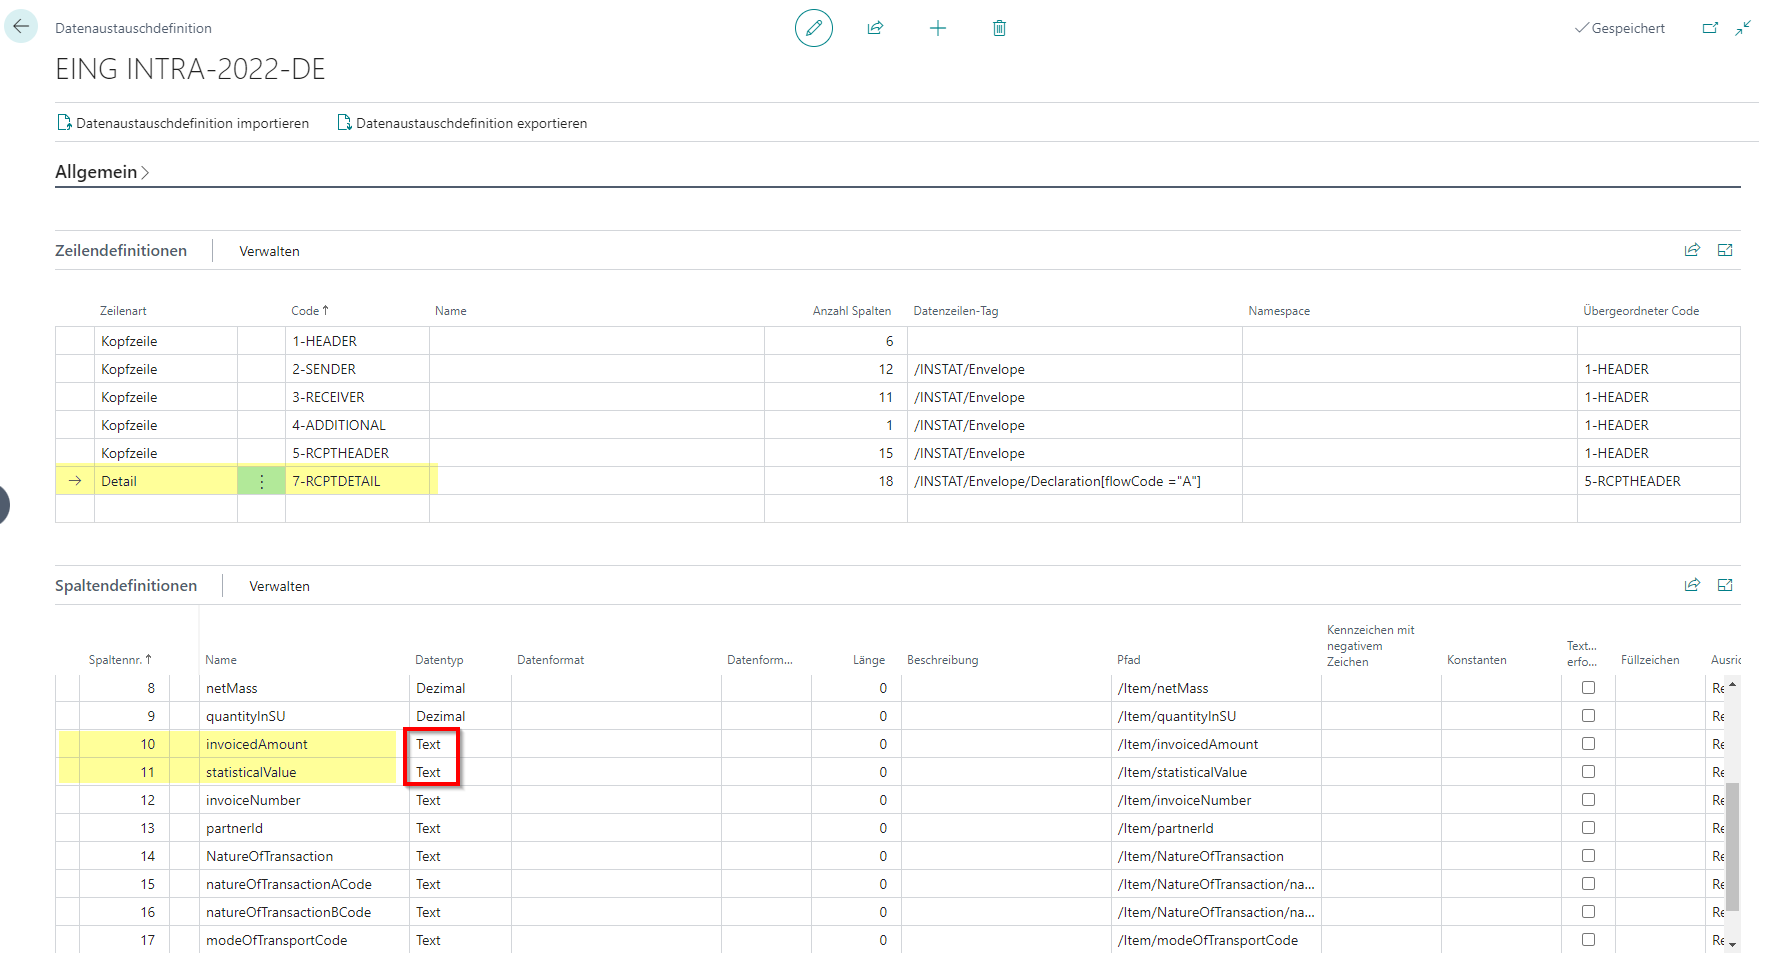Open the Edit pencil icon in the toolbar
Viewport: 1779px width, 953px height.
click(x=813, y=28)
